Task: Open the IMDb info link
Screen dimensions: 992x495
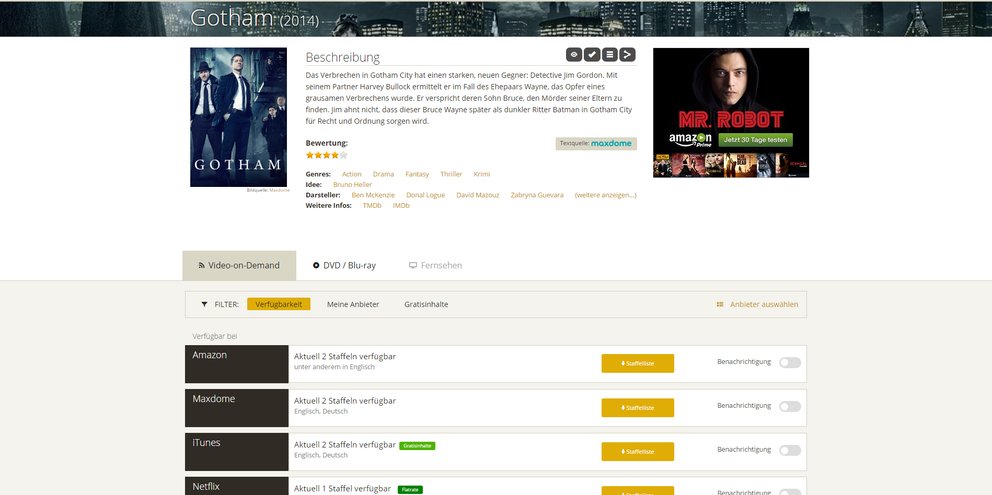Action: [x=401, y=206]
